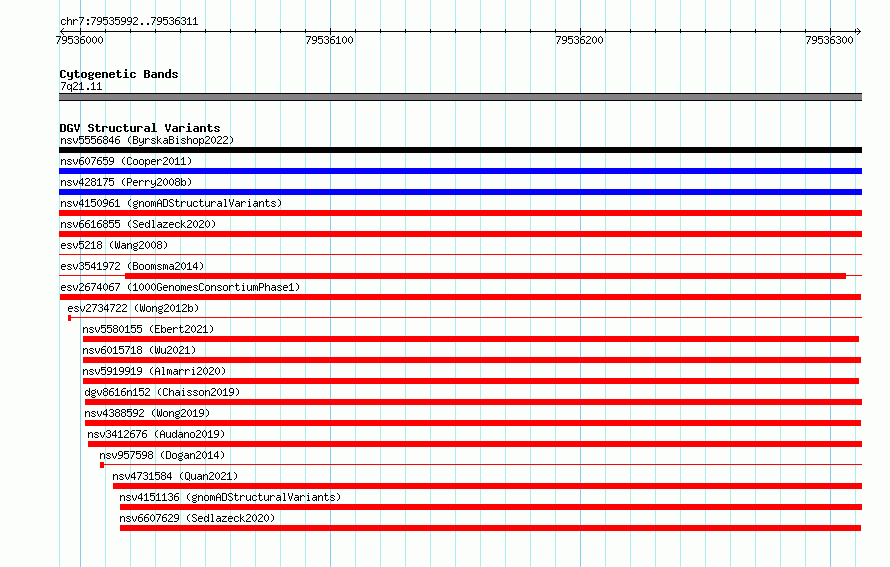Viewport: 890px width, 567px height.
Task: Open dgv8616n152 (Chaisson2019) label
Action: [x=162, y=392]
